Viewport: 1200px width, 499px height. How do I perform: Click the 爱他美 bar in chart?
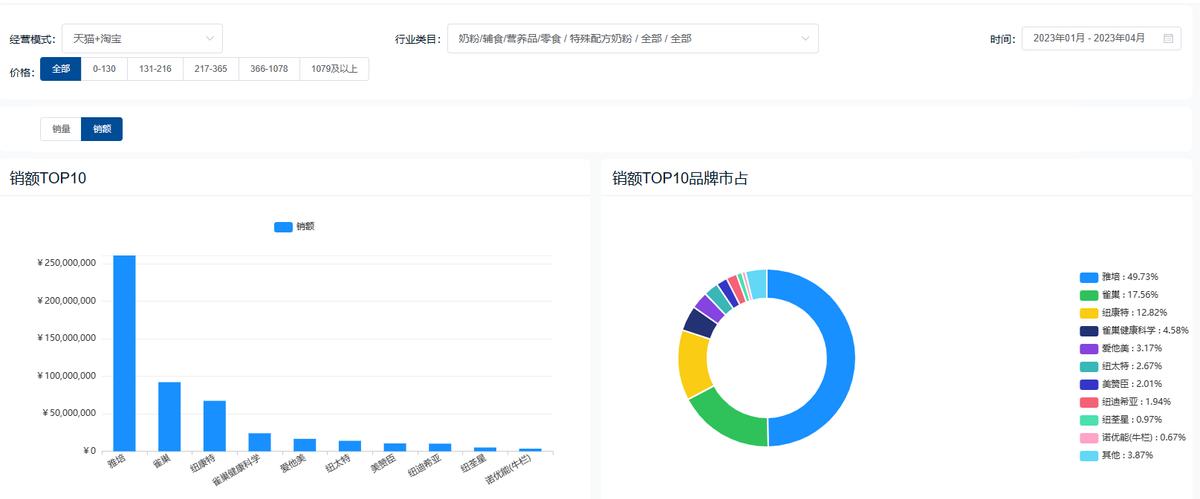click(305, 445)
